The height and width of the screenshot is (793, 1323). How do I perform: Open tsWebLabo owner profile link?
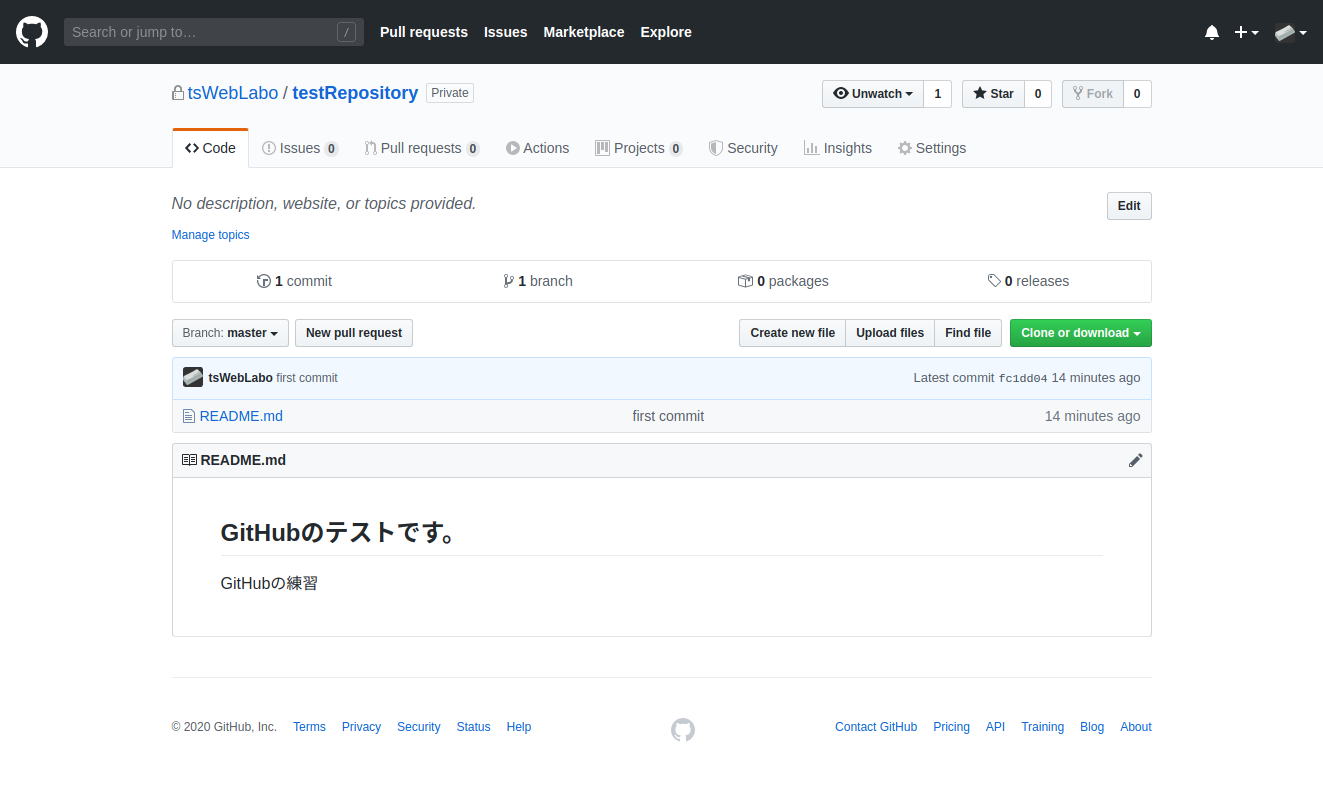pyautogui.click(x=233, y=93)
